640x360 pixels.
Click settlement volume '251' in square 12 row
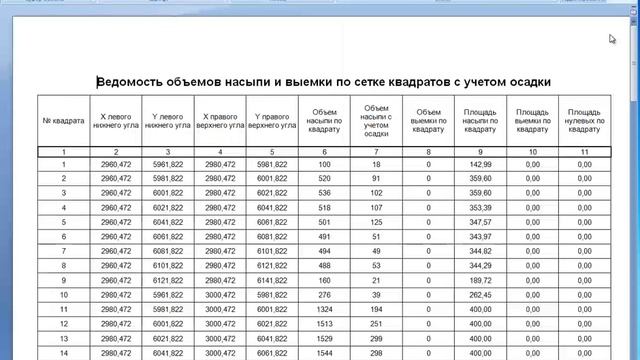[x=376, y=324]
